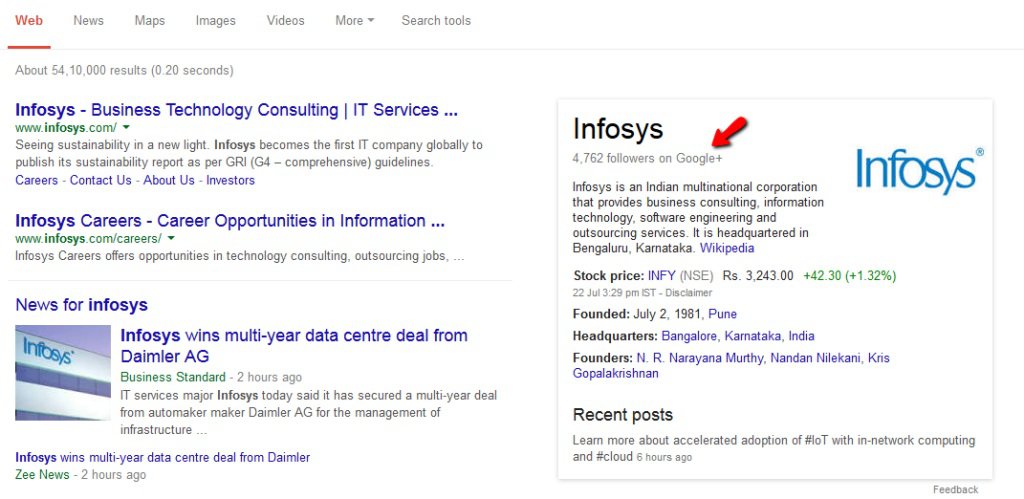Open the India headquarters link
This screenshot has width=1024, height=499.
801,336
